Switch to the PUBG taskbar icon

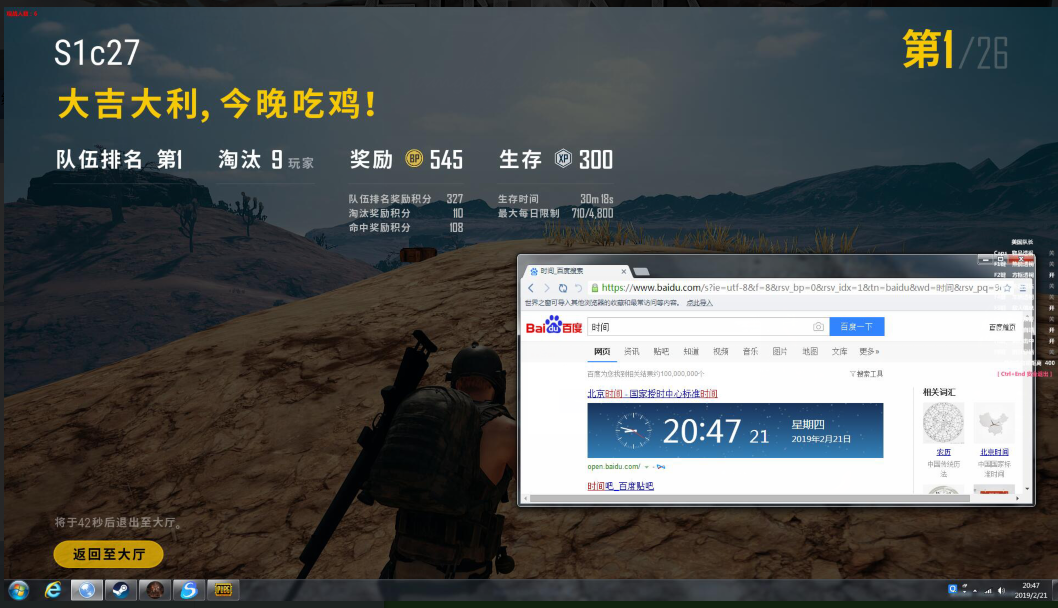[223, 590]
